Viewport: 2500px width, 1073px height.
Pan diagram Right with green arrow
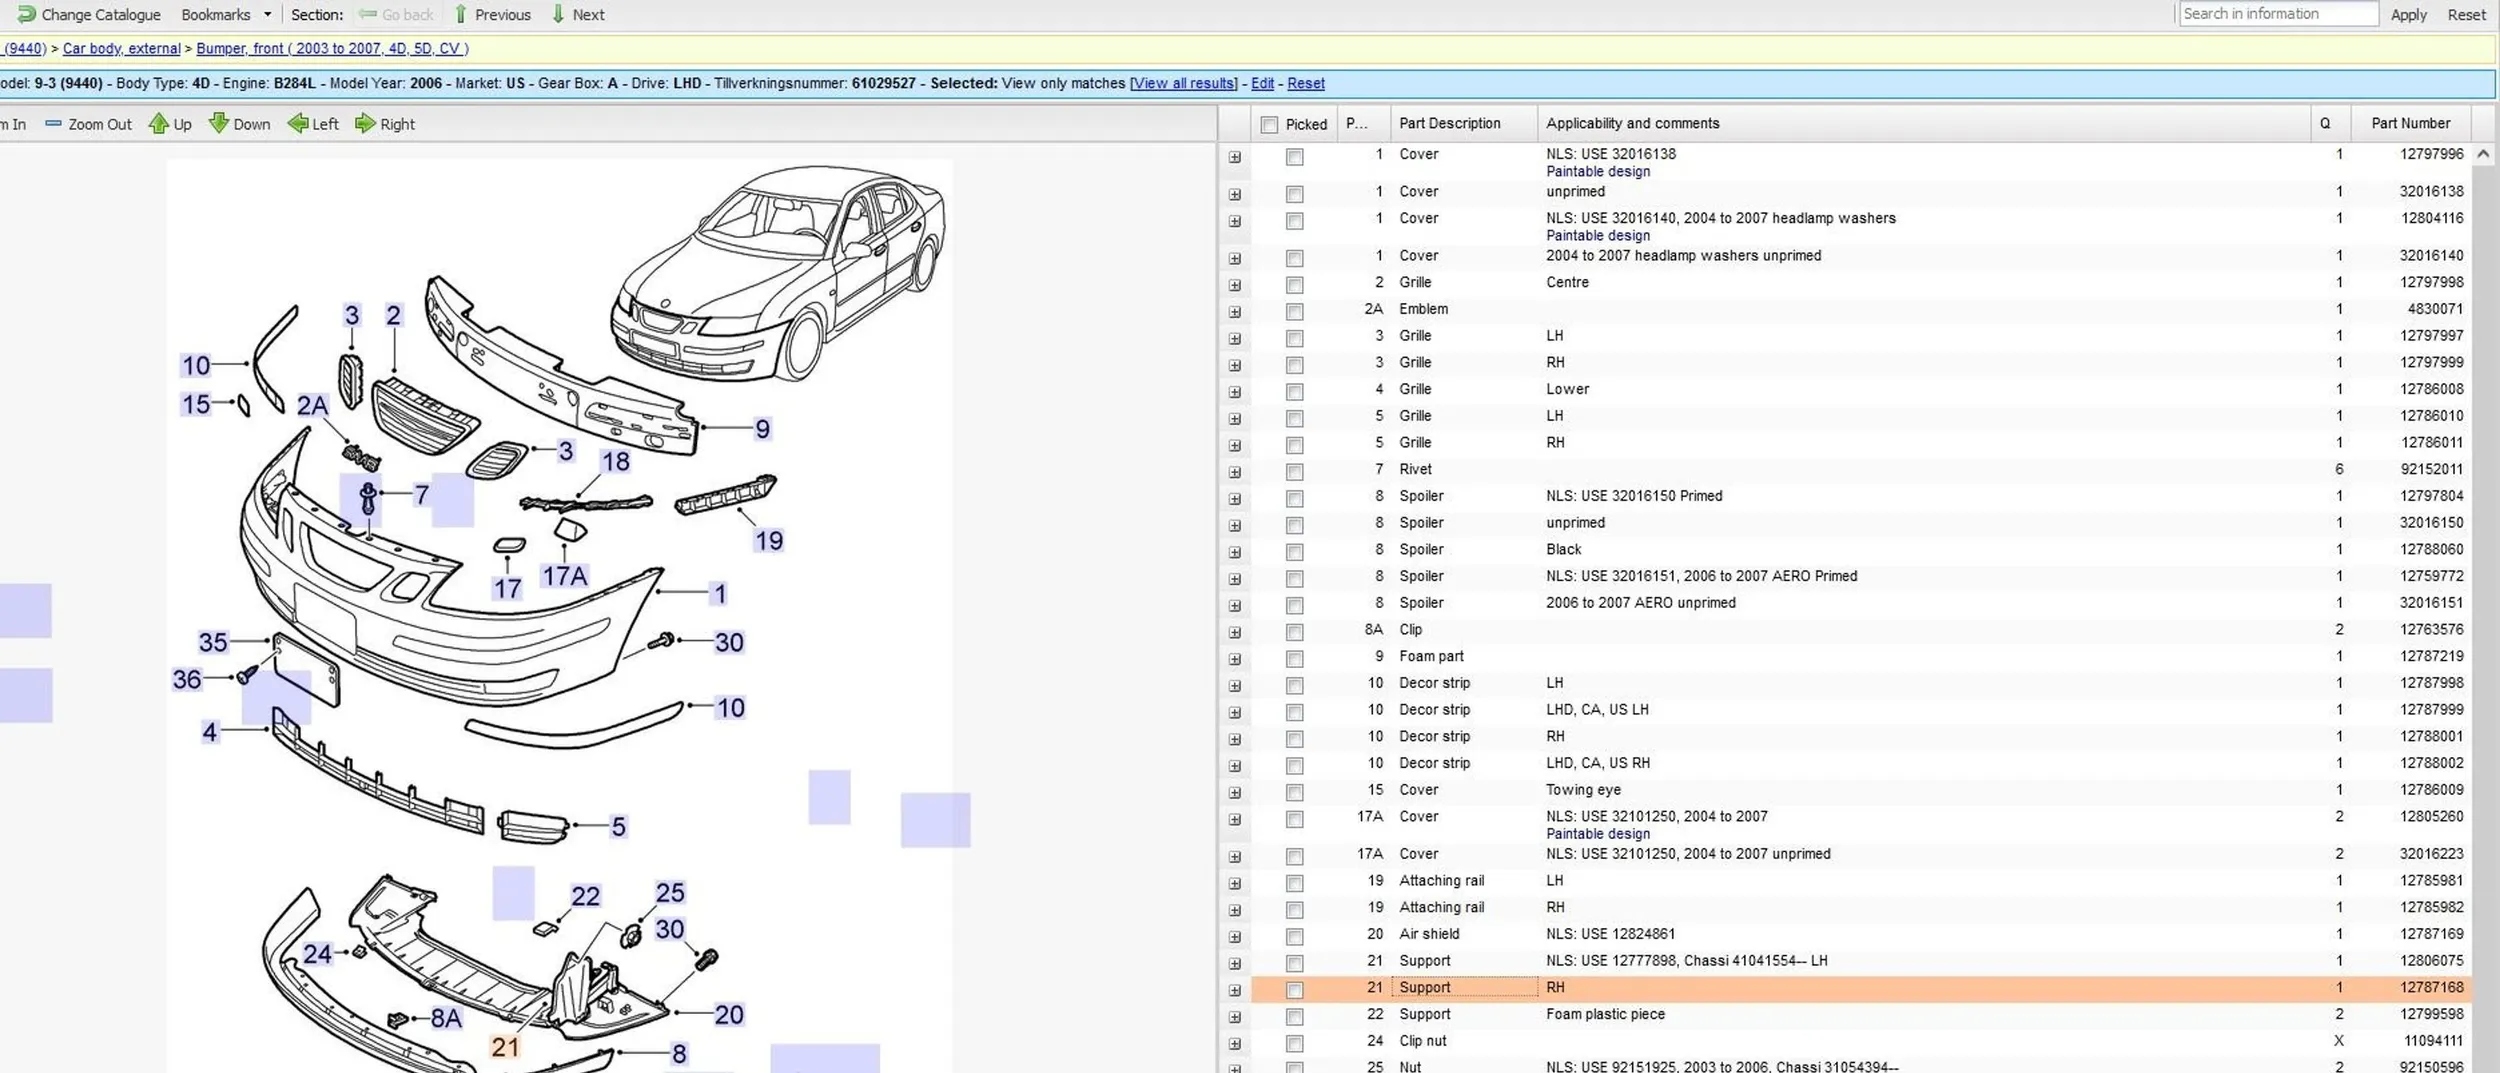[x=365, y=124]
